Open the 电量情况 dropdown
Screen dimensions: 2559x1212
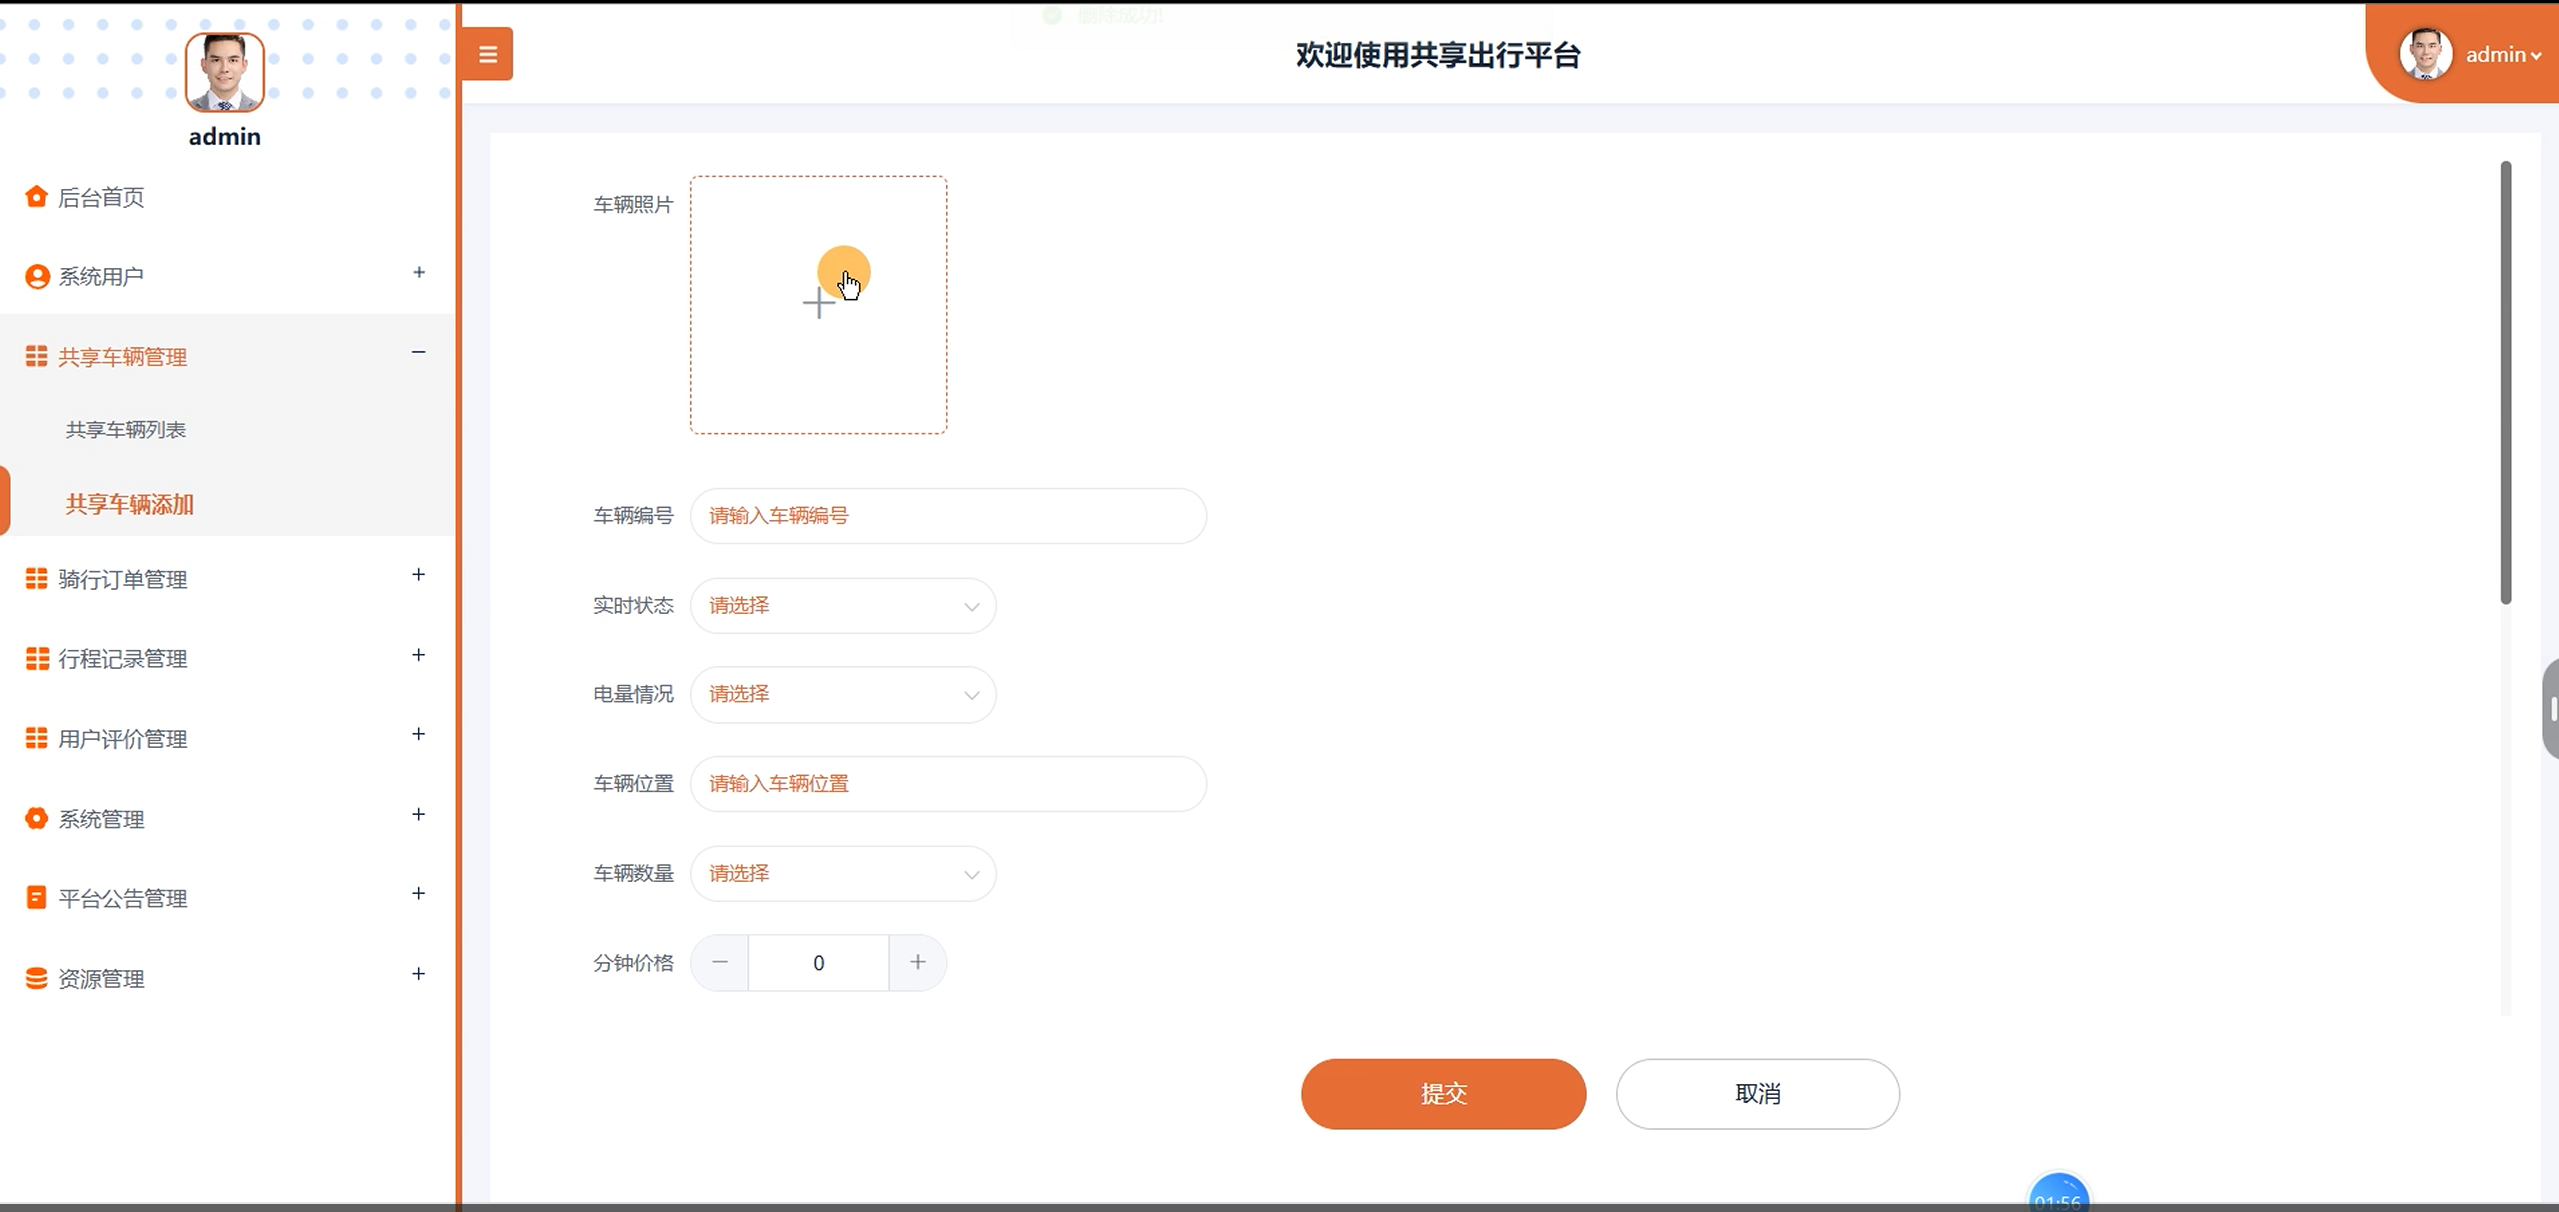point(843,695)
